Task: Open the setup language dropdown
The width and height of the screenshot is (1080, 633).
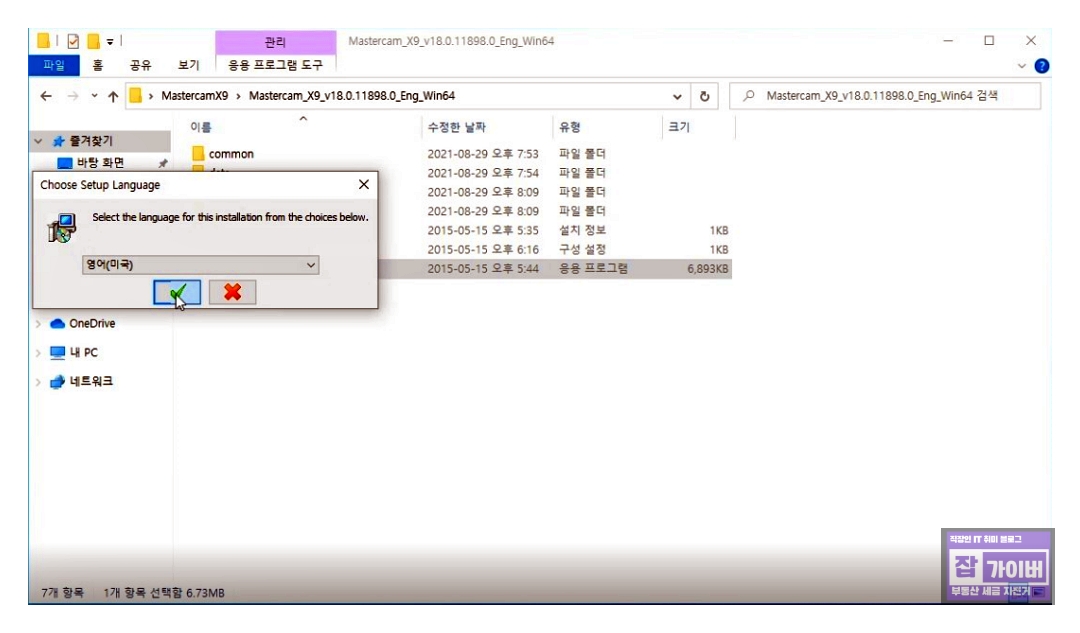Action: pyautogui.click(x=200, y=264)
